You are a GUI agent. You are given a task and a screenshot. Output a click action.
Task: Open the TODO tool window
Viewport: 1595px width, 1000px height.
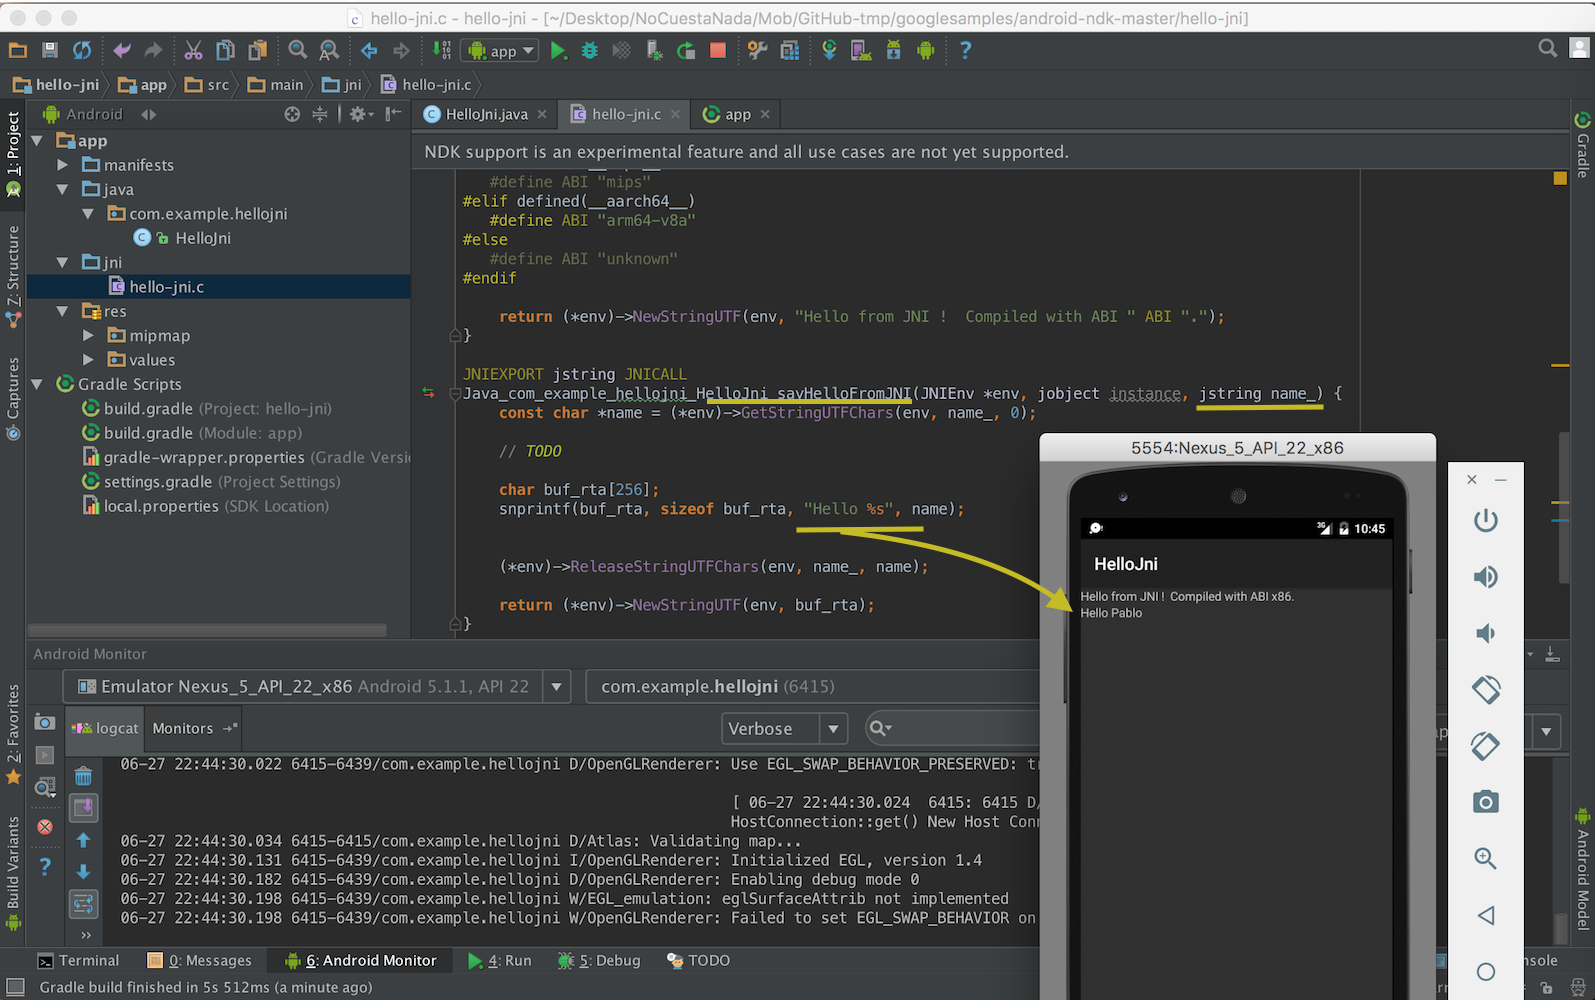[x=698, y=961]
